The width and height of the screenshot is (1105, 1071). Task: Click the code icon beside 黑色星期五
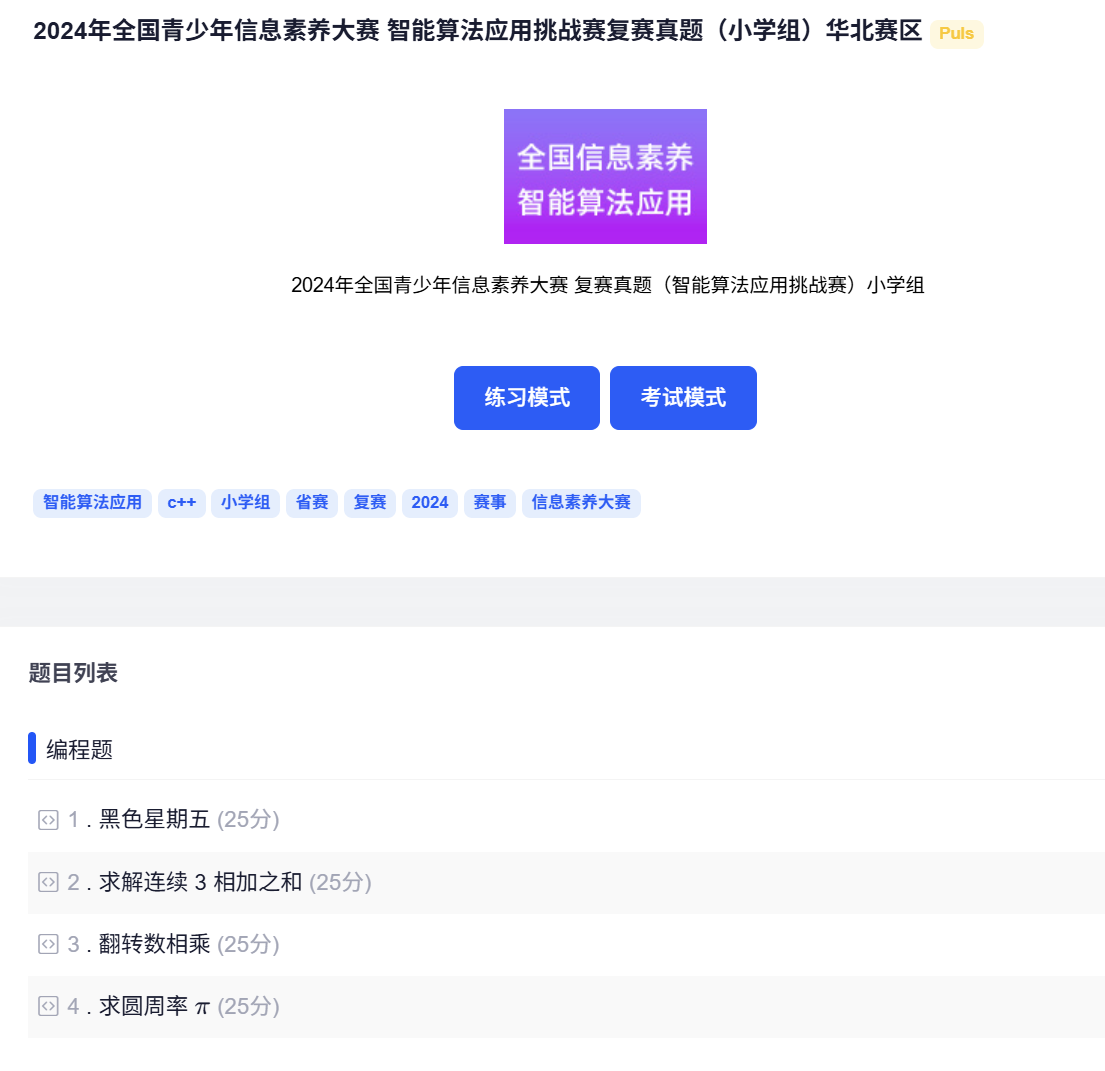48,820
